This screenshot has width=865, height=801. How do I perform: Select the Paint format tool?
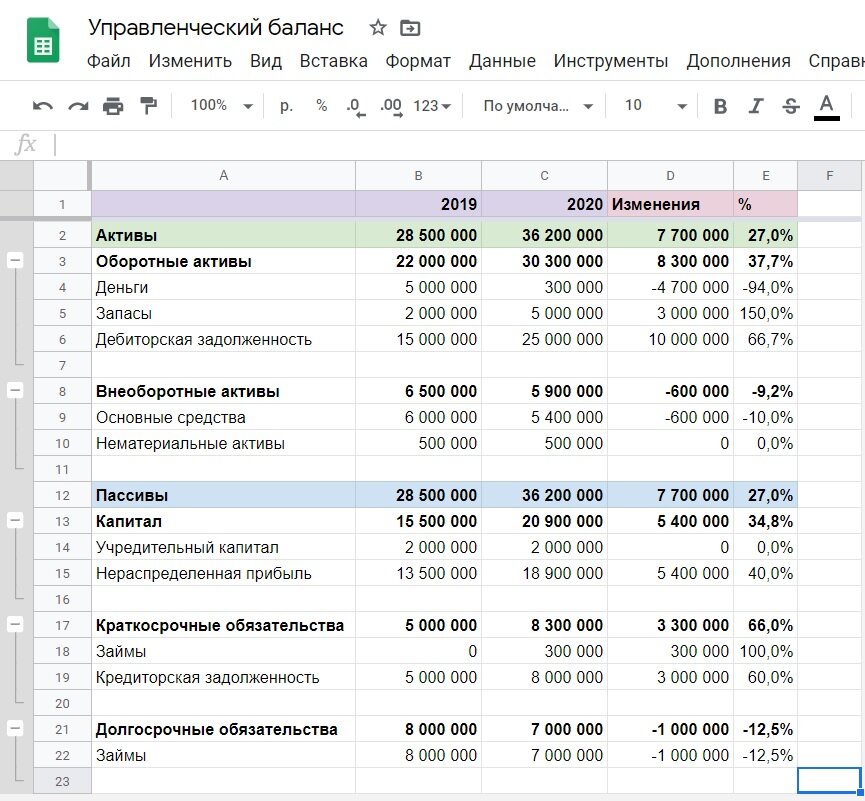[148, 104]
